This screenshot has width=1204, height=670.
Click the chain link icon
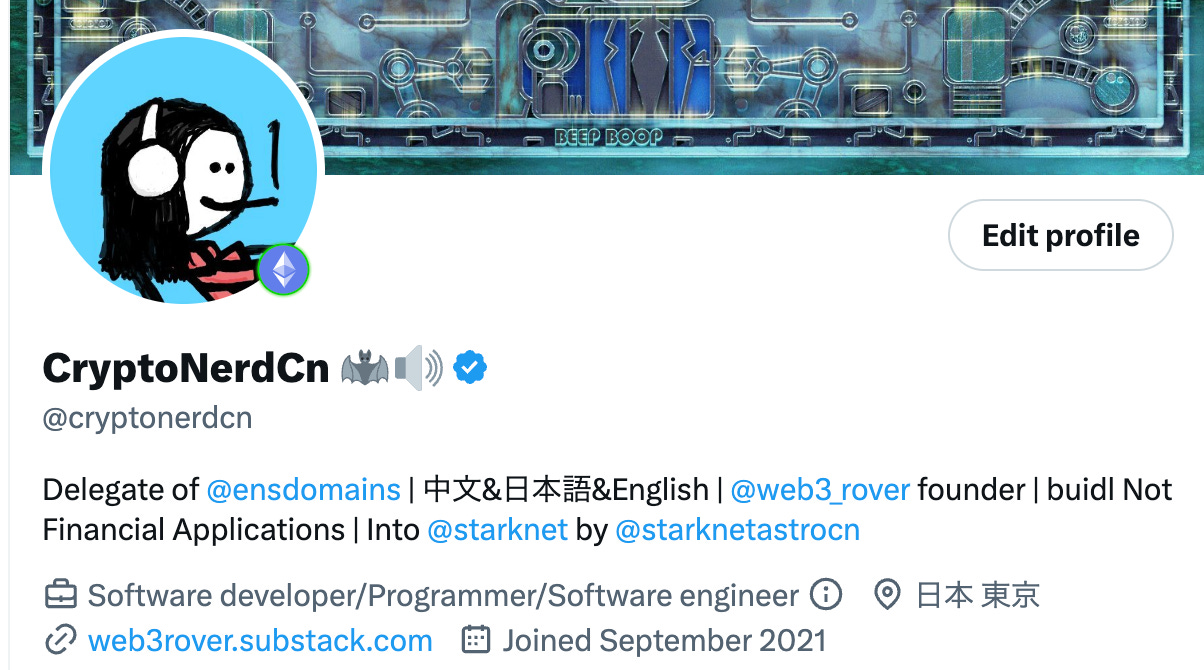click(x=61, y=640)
